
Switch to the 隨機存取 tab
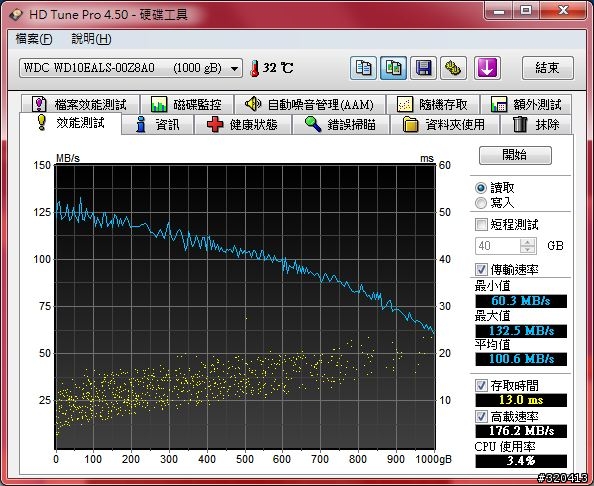pos(433,104)
